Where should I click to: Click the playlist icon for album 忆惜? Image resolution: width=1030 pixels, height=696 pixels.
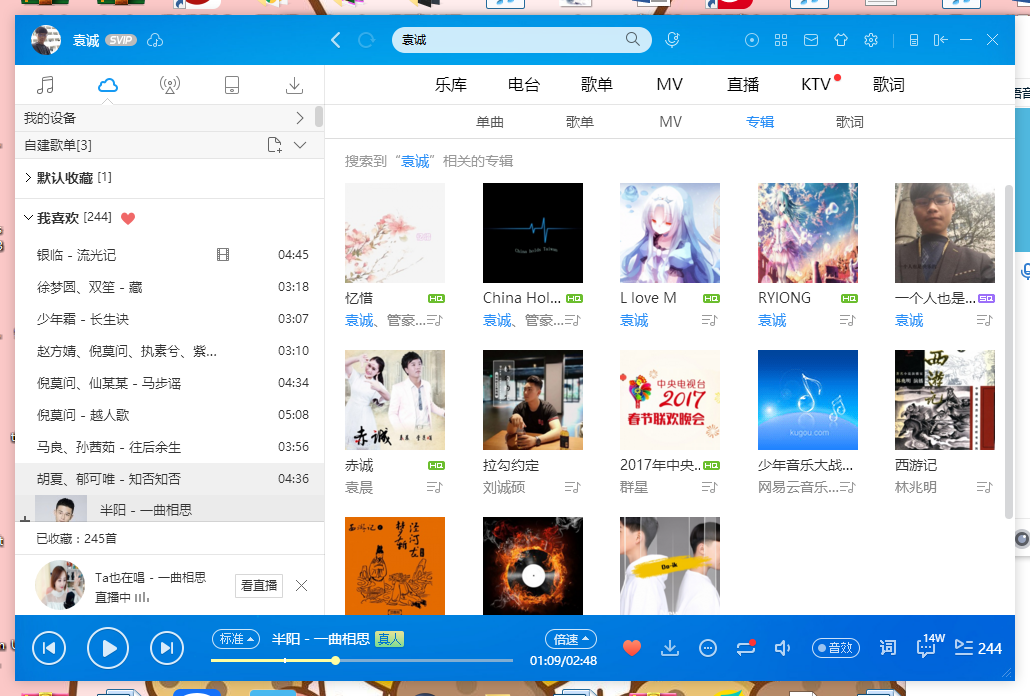[x=435, y=320]
